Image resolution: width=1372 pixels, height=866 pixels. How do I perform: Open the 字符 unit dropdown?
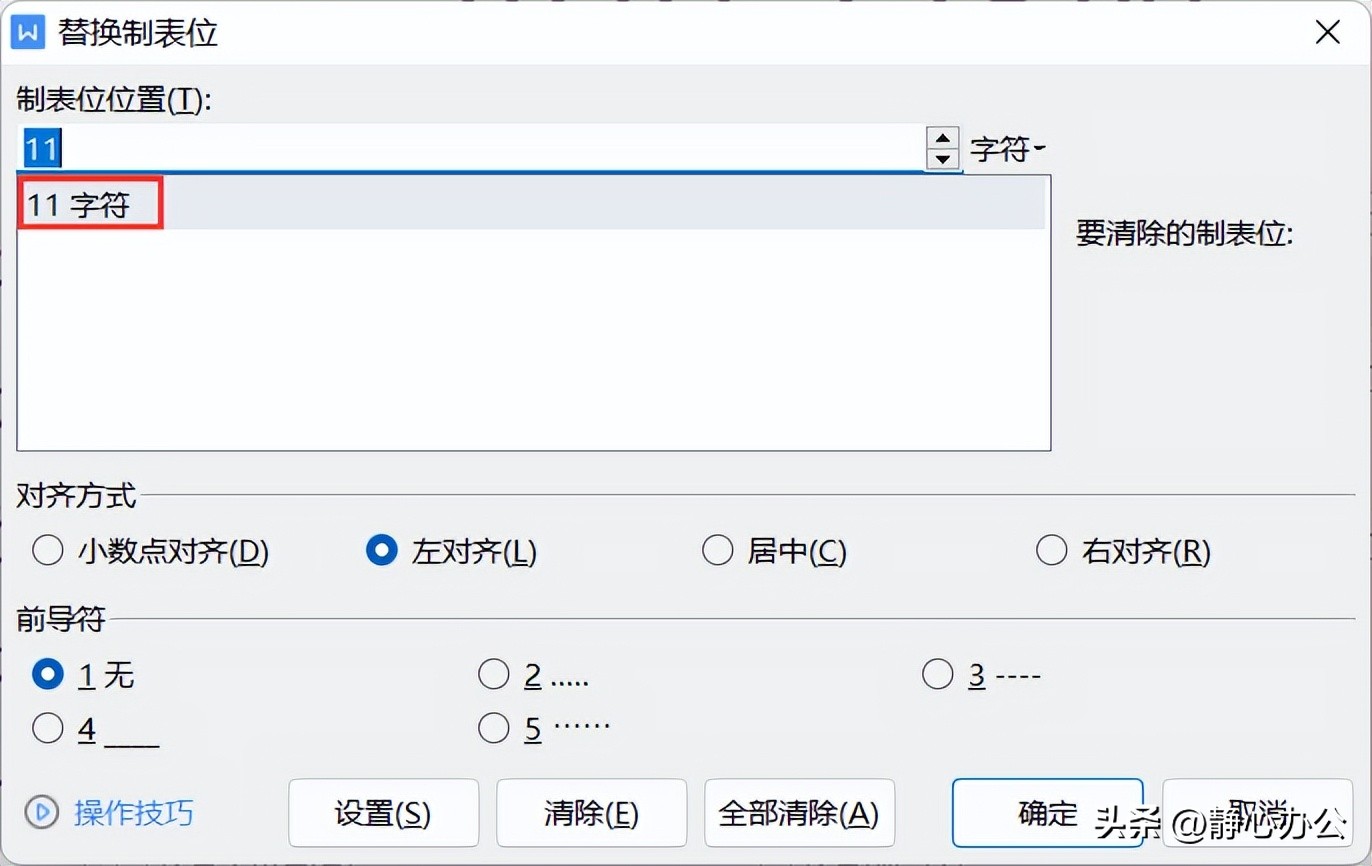coord(1007,150)
